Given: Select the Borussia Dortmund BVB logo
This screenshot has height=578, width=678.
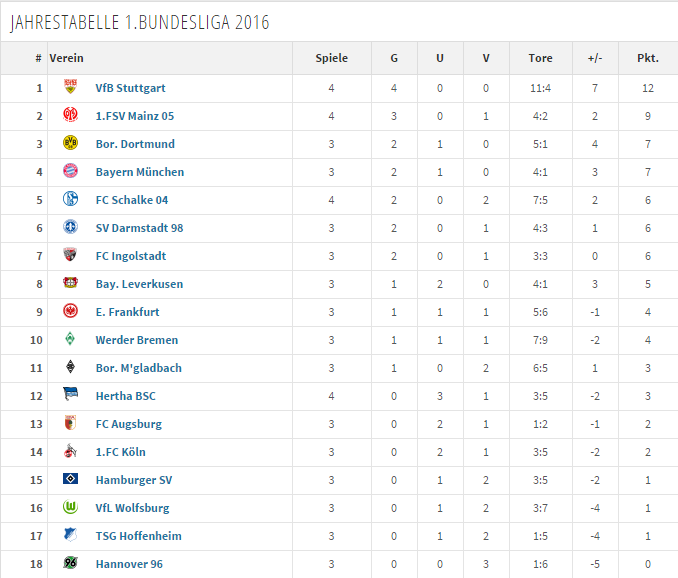Looking at the screenshot, I should pos(70,143).
